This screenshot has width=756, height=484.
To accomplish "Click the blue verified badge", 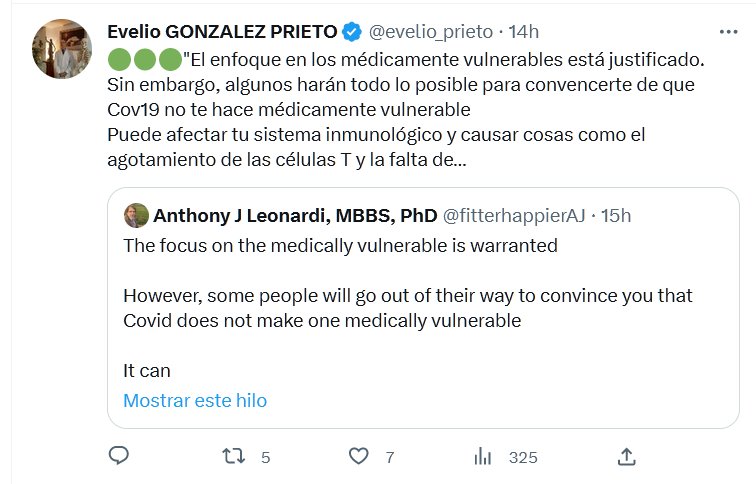I will [x=352, y=32].
